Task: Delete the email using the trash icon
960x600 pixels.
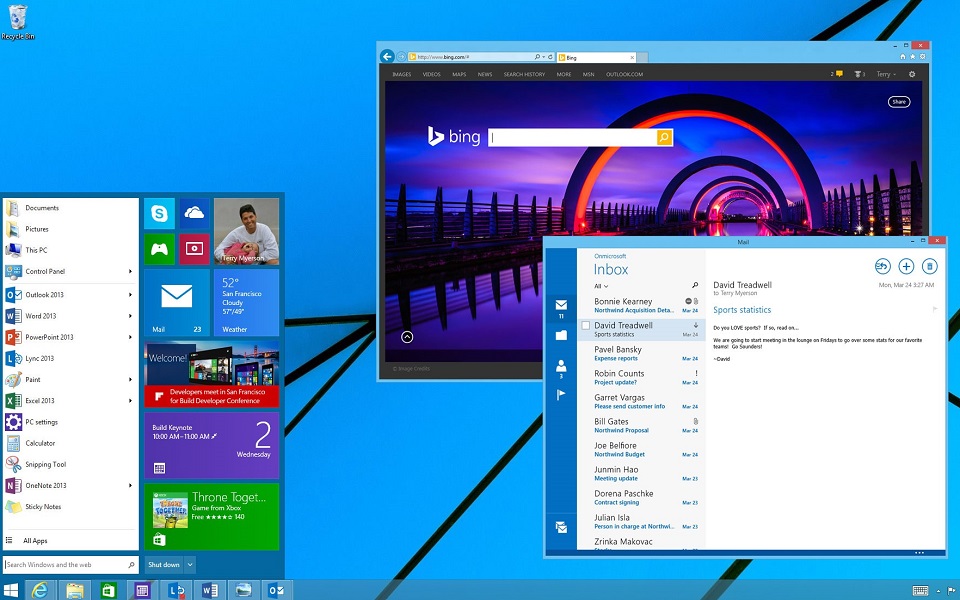Action: coord(930,266)
